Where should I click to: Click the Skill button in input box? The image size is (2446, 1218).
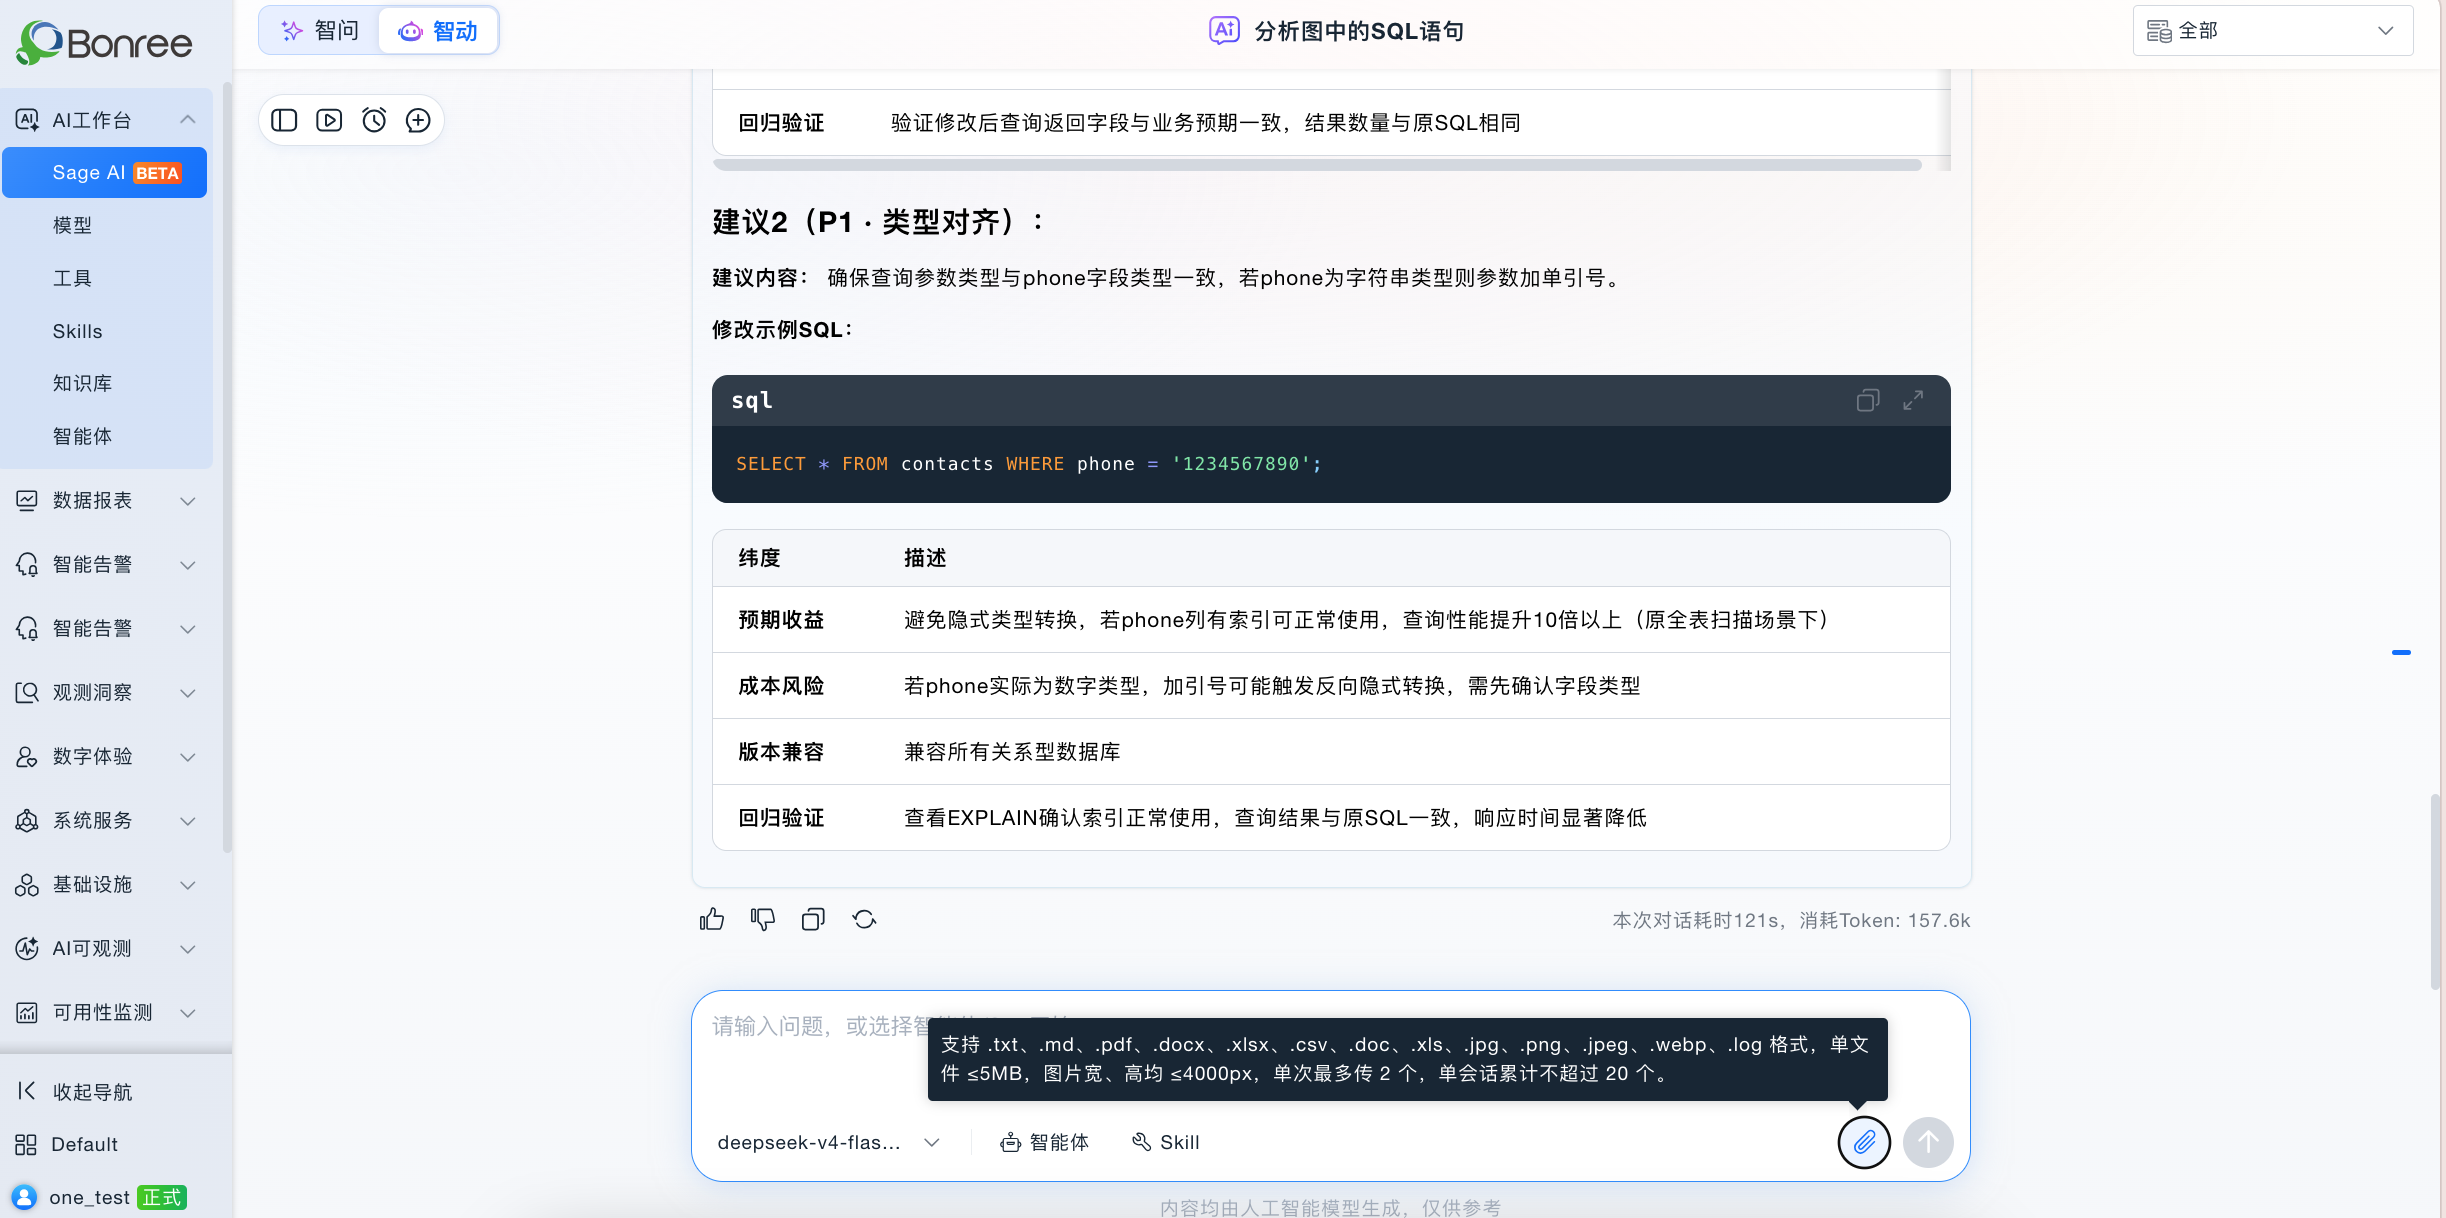click(x=1166, y=1142)
